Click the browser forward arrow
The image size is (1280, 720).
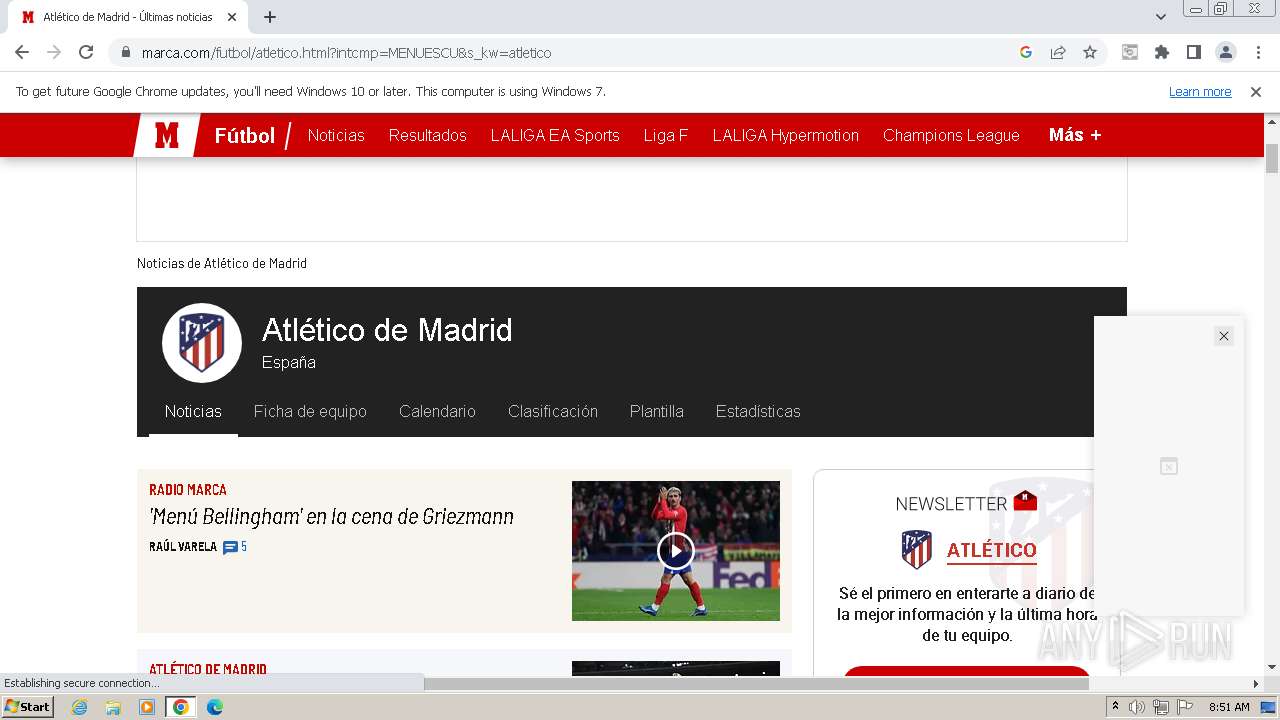click(54, 52)
